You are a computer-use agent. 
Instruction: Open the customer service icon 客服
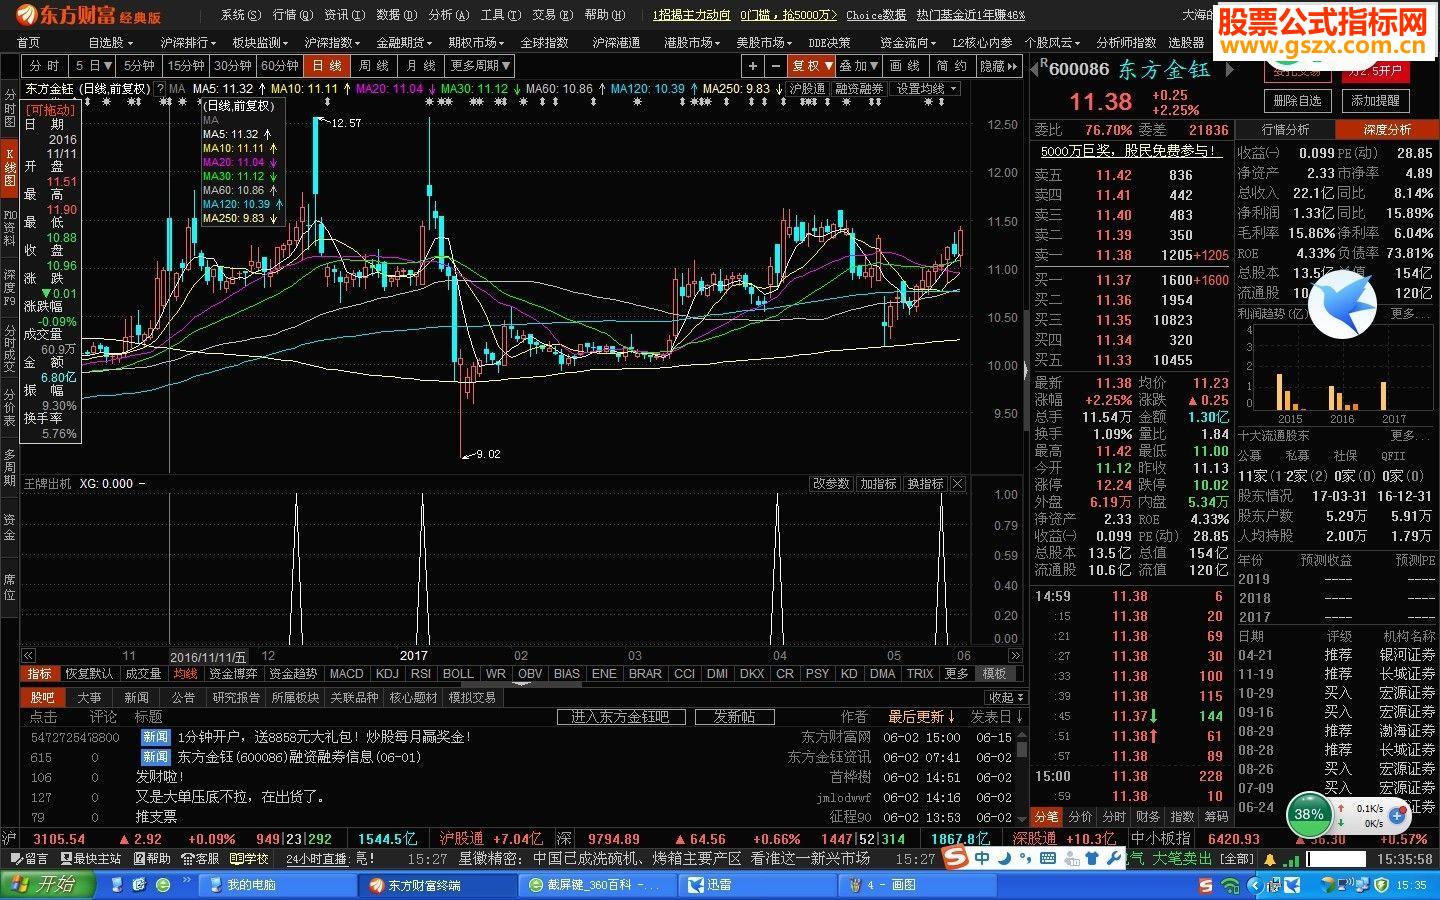point(201,858)
